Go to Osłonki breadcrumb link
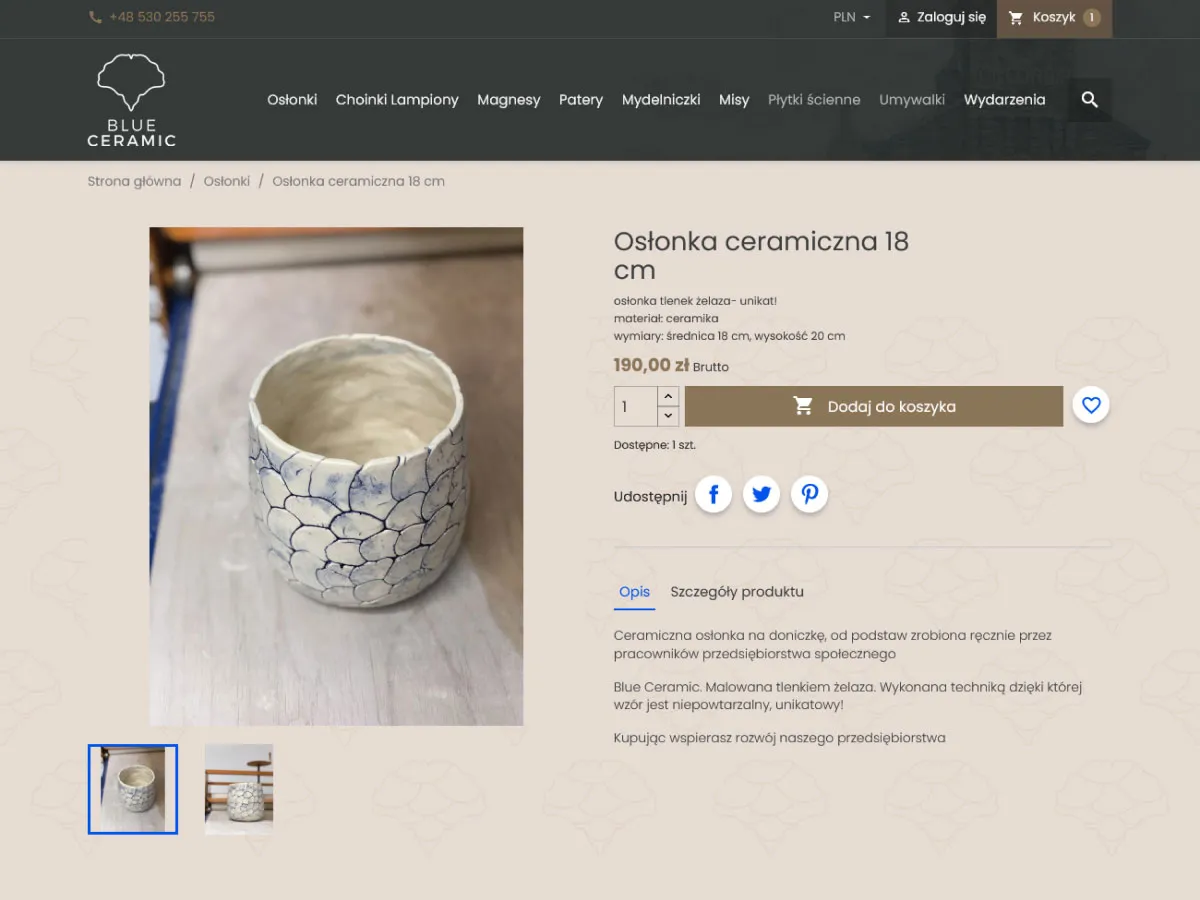The height and width of the screenshot is (900, 1200). [x=227, y=182]
